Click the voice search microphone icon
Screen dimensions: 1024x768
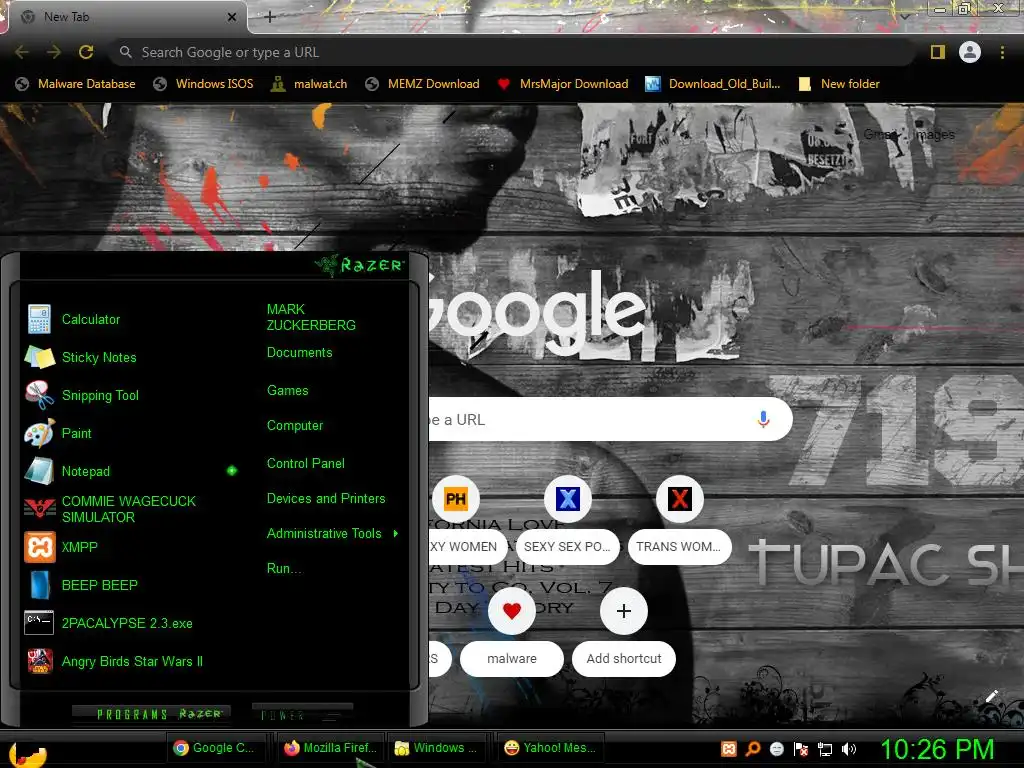coord(763,419)
